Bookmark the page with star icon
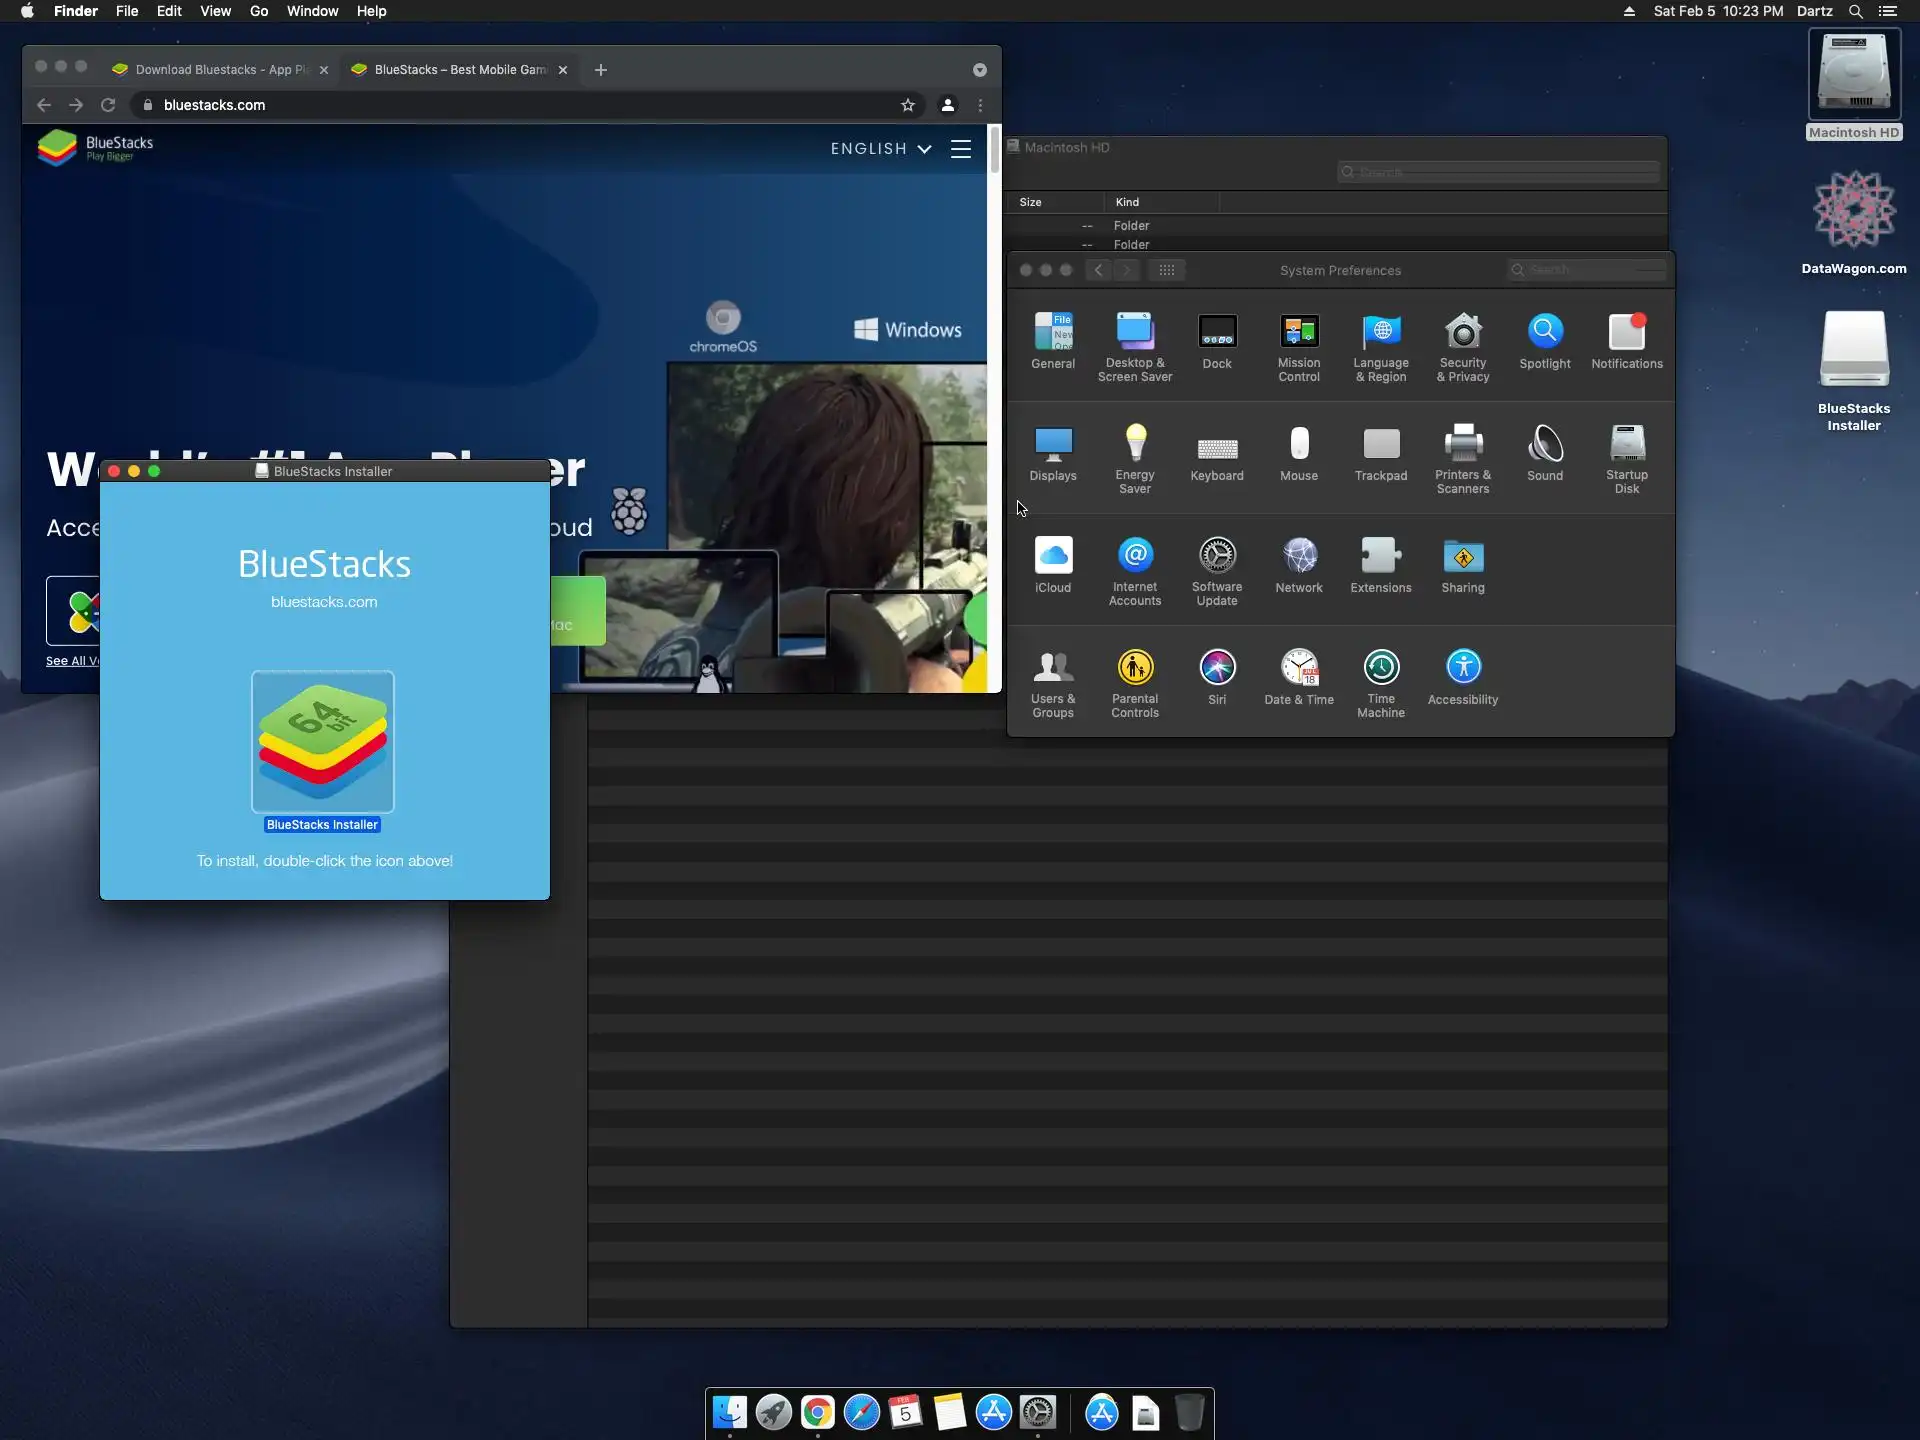This screenshot has width=1920, height=1440. click(907, 105)
